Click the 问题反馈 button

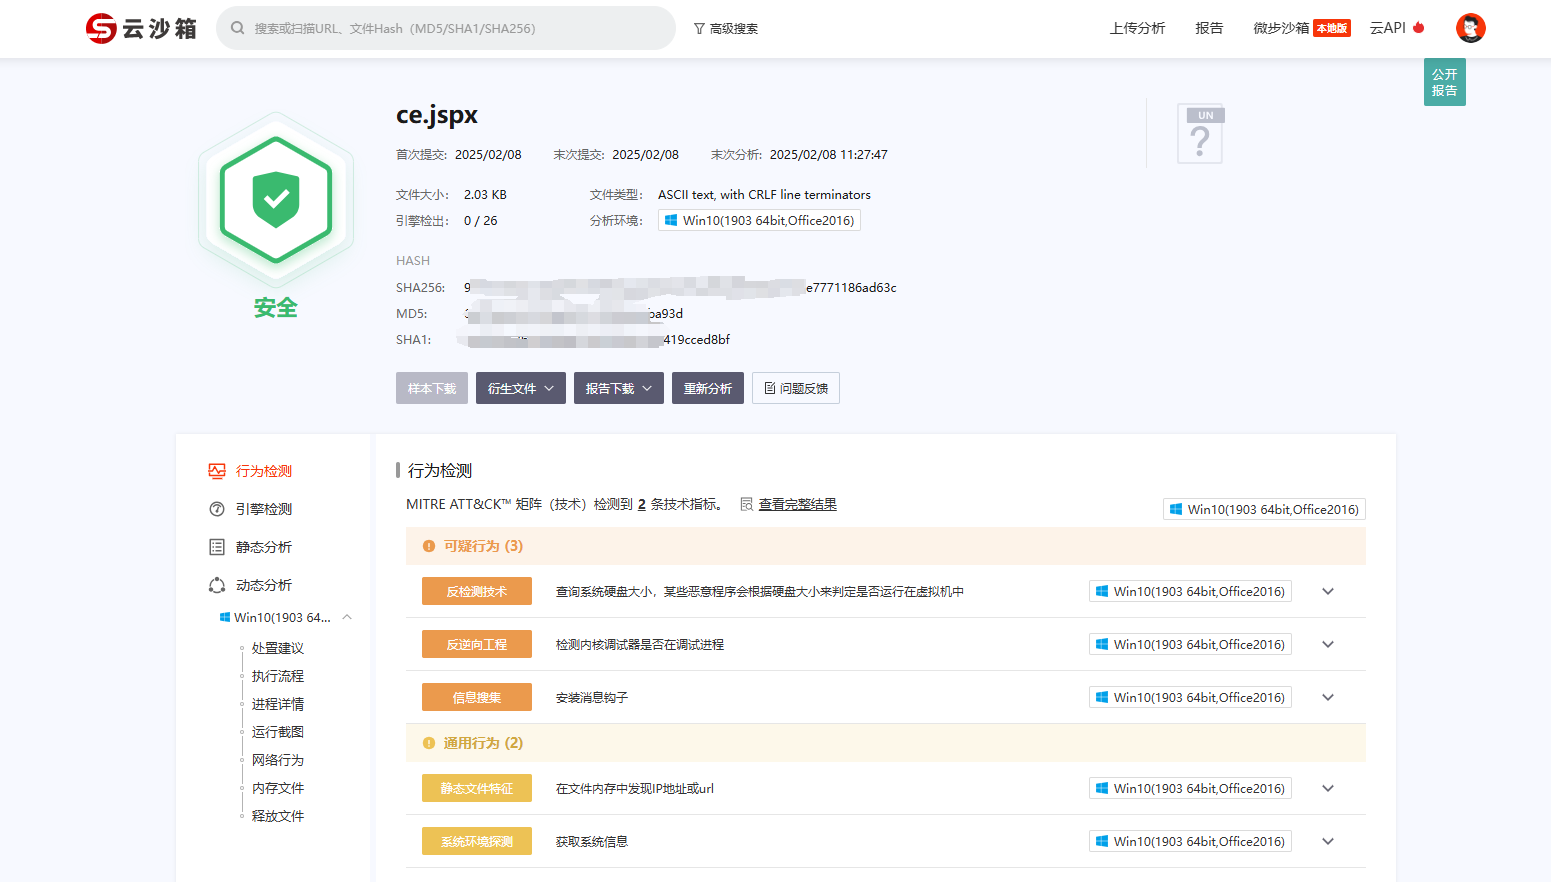coord(796,388)
